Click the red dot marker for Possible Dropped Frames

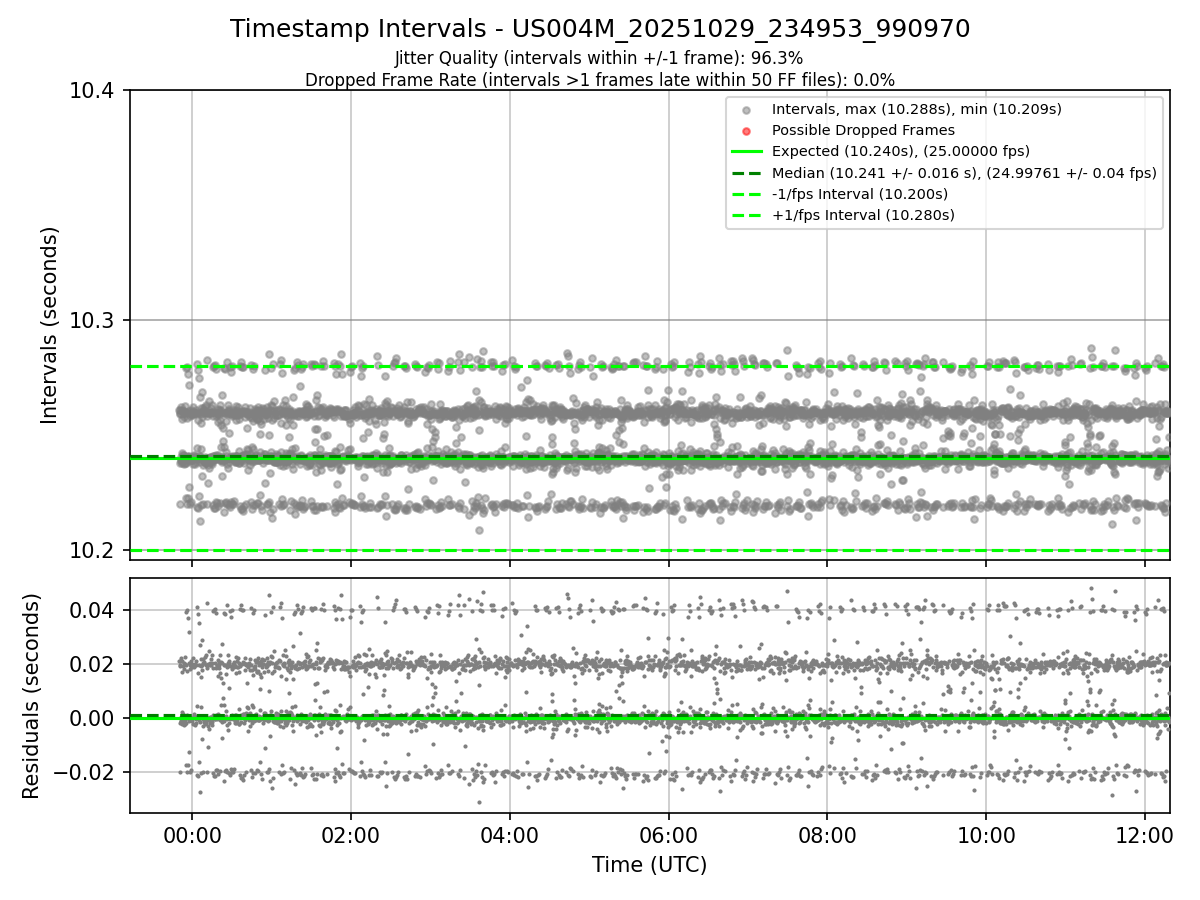(746, 131)
